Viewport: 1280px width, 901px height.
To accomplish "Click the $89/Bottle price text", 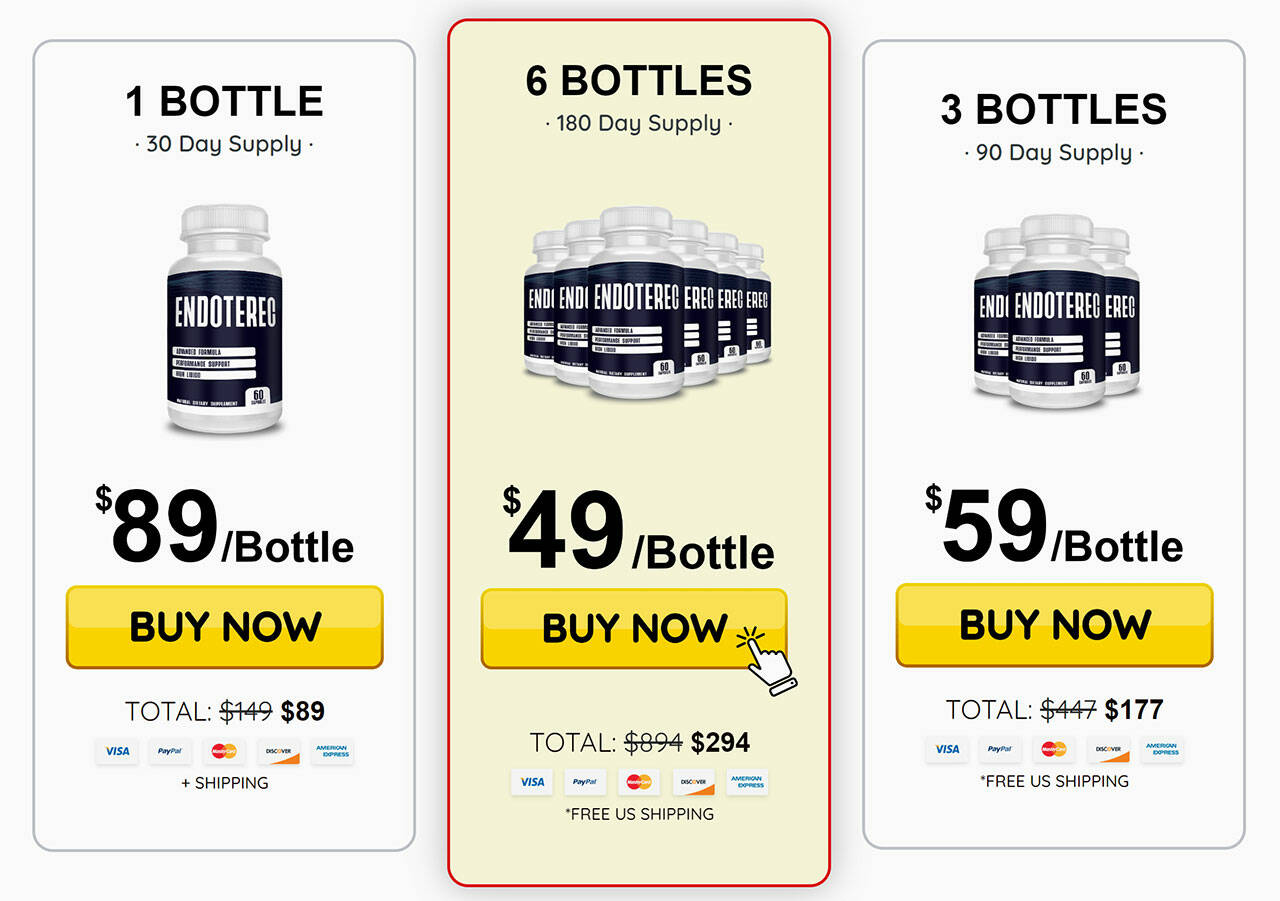I will click(224, 529).
